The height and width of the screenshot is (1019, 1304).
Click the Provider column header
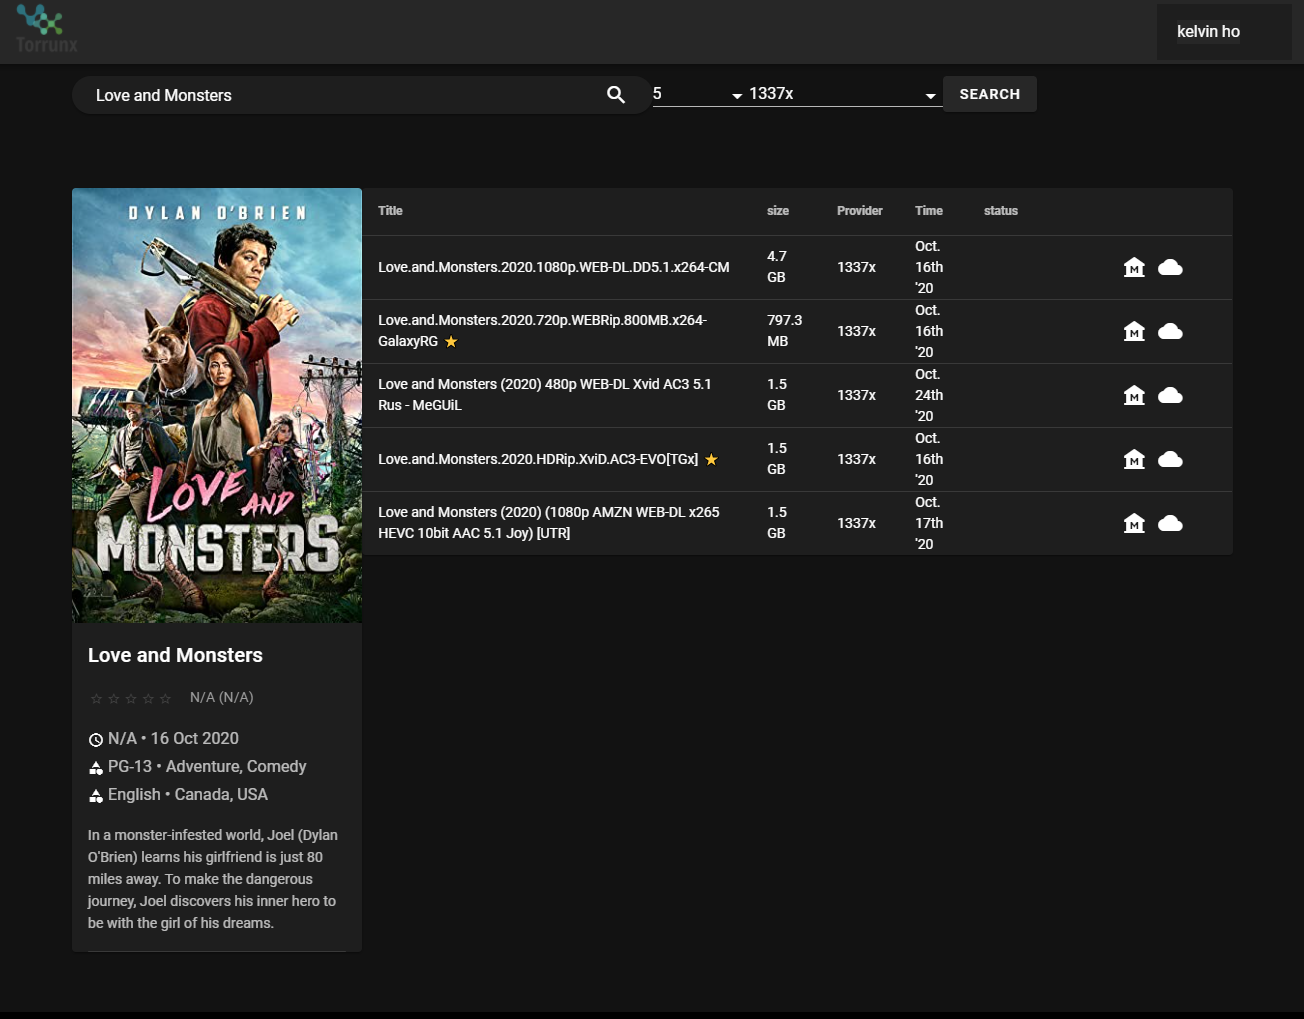(x=860, y=211)
